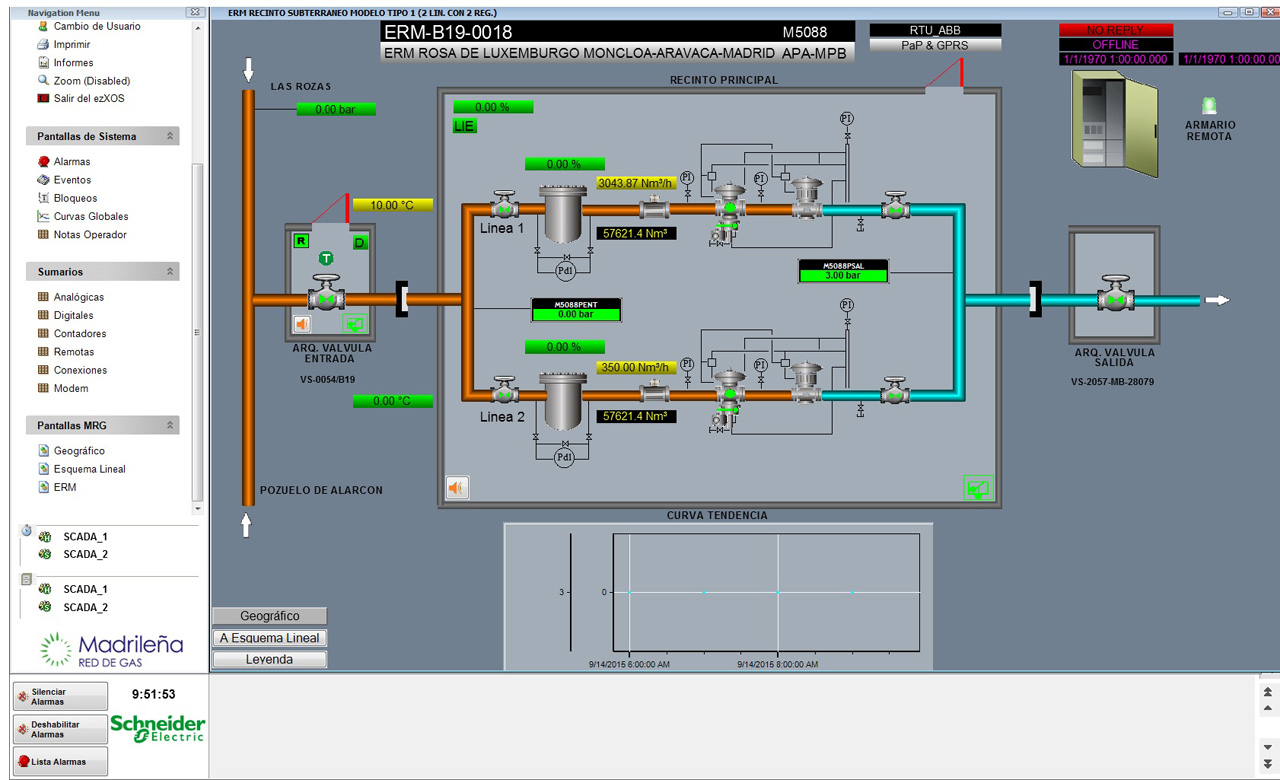This screenshot has width=1280, height=780.
Task: Click the red NO REPLY status
Action: click(1116, 30)
